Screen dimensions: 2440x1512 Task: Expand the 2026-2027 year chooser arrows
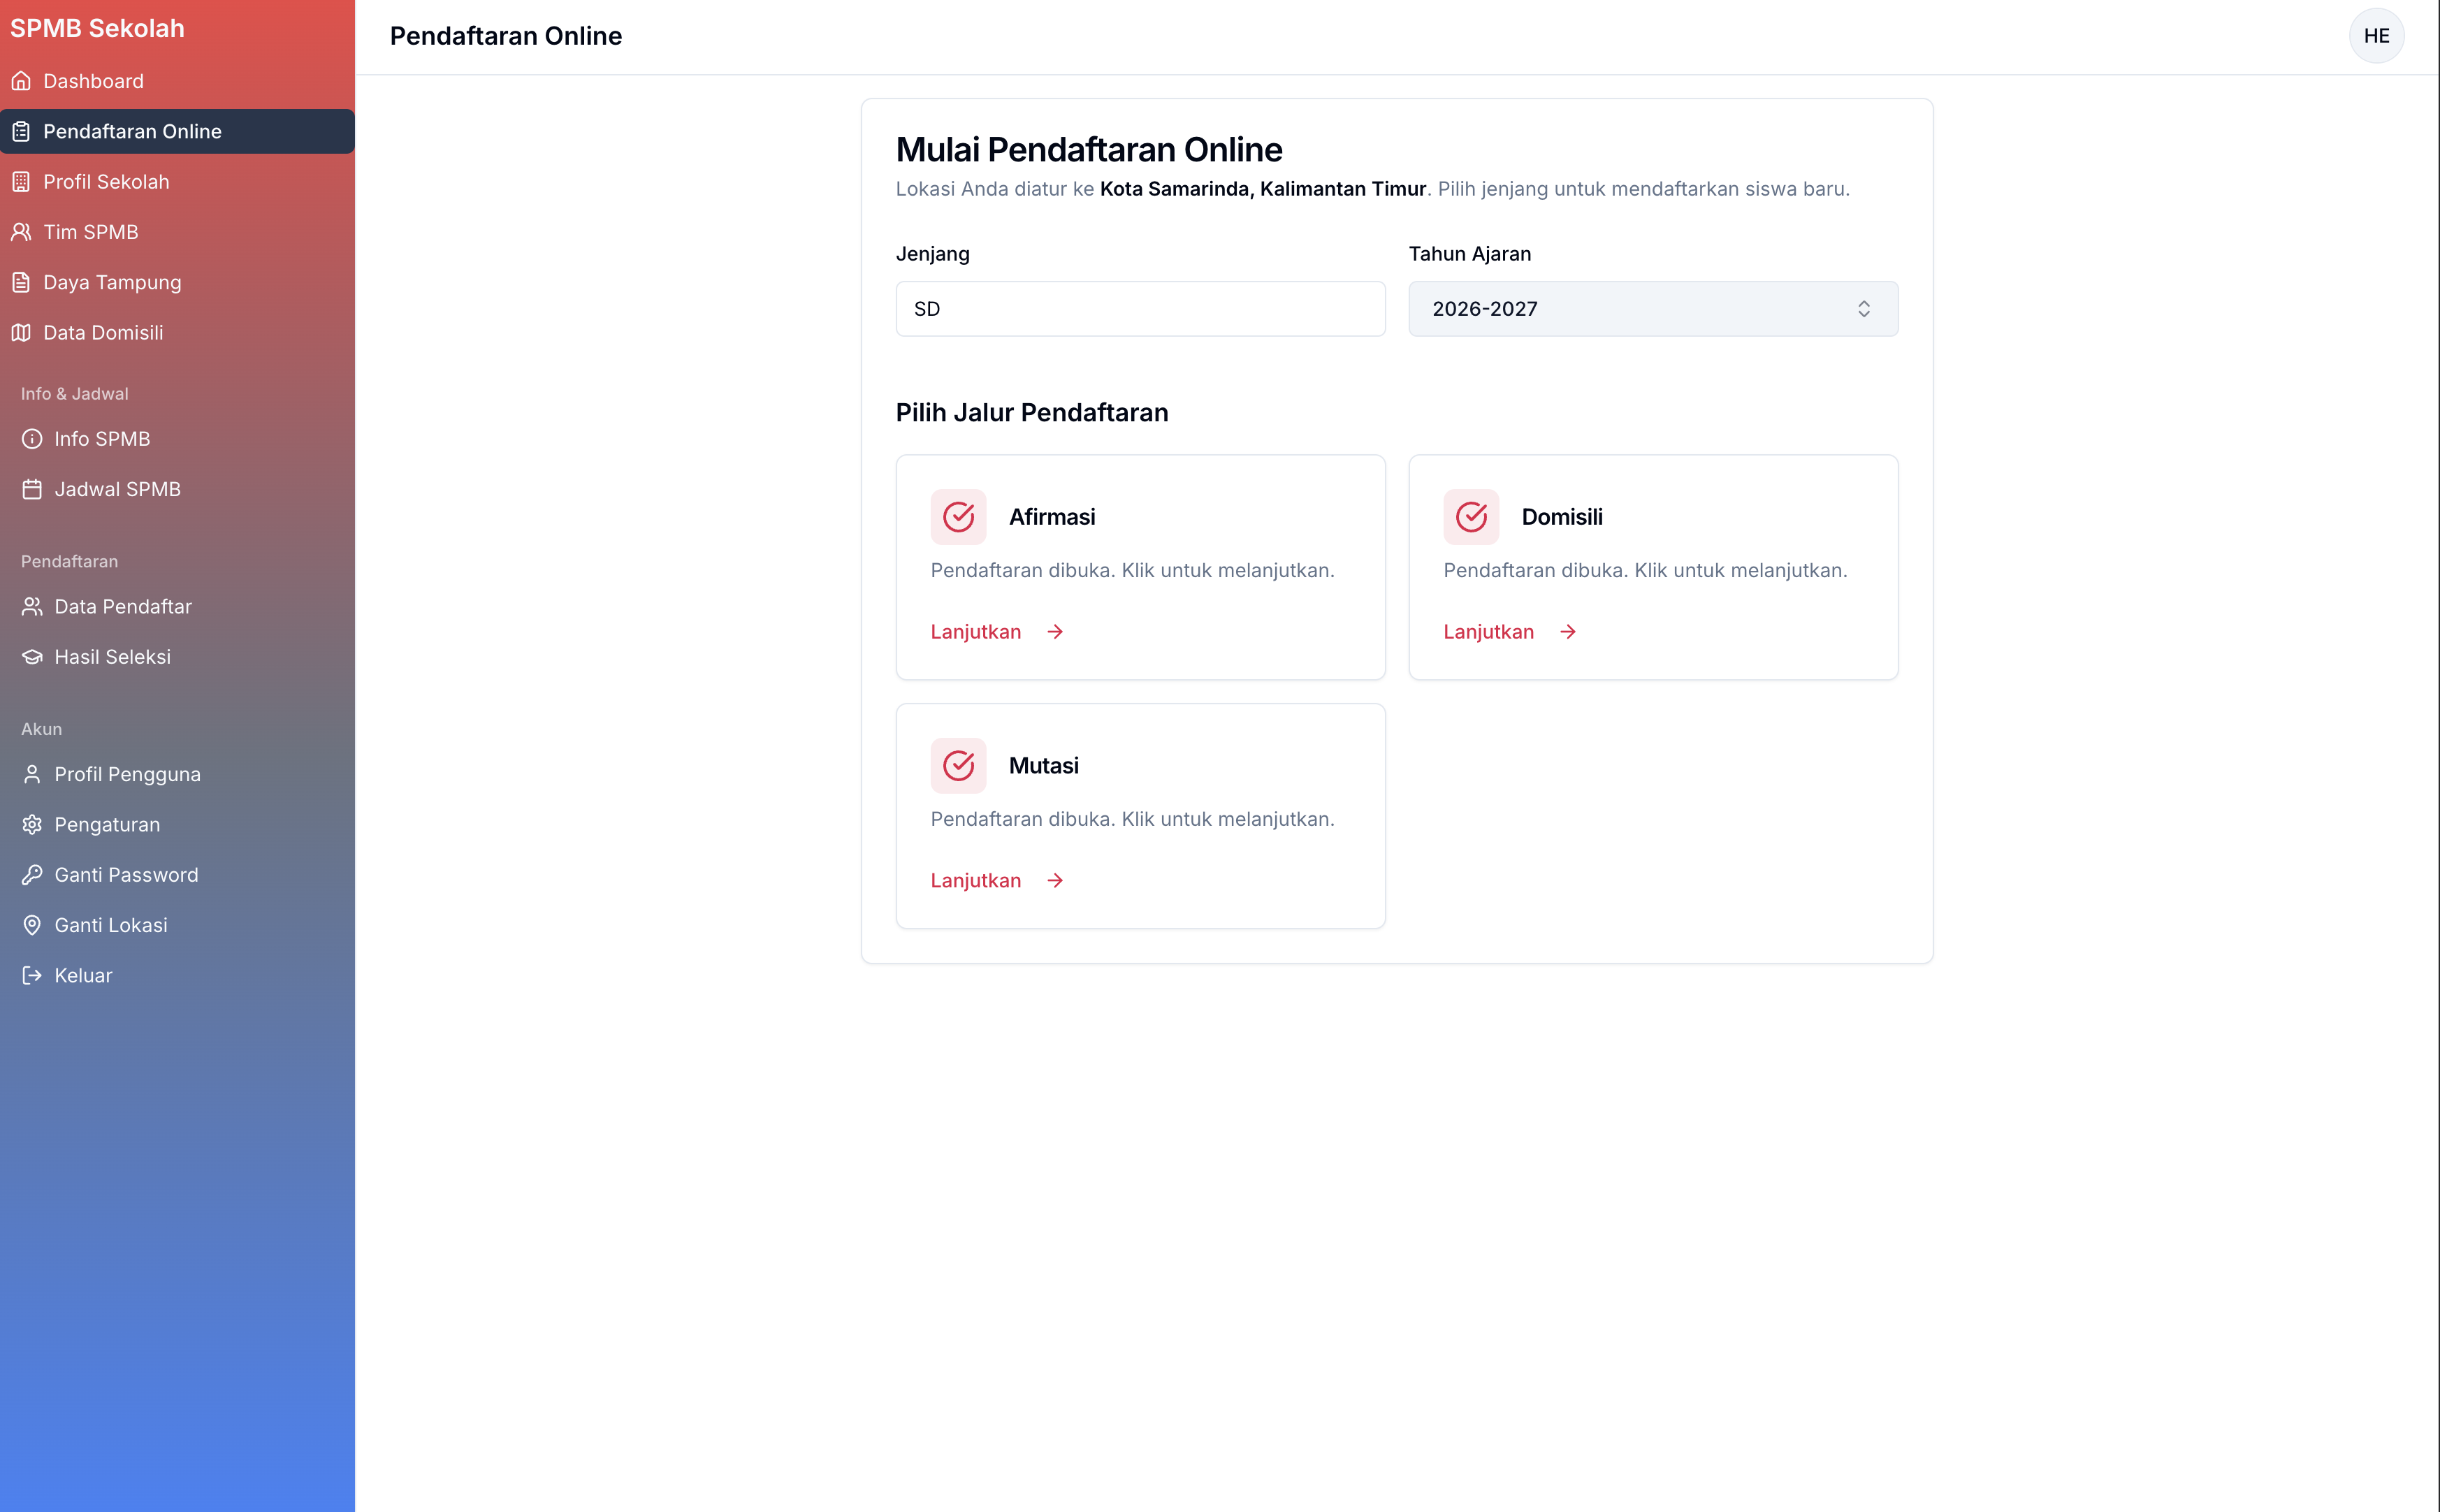[x=1865, y=308]
